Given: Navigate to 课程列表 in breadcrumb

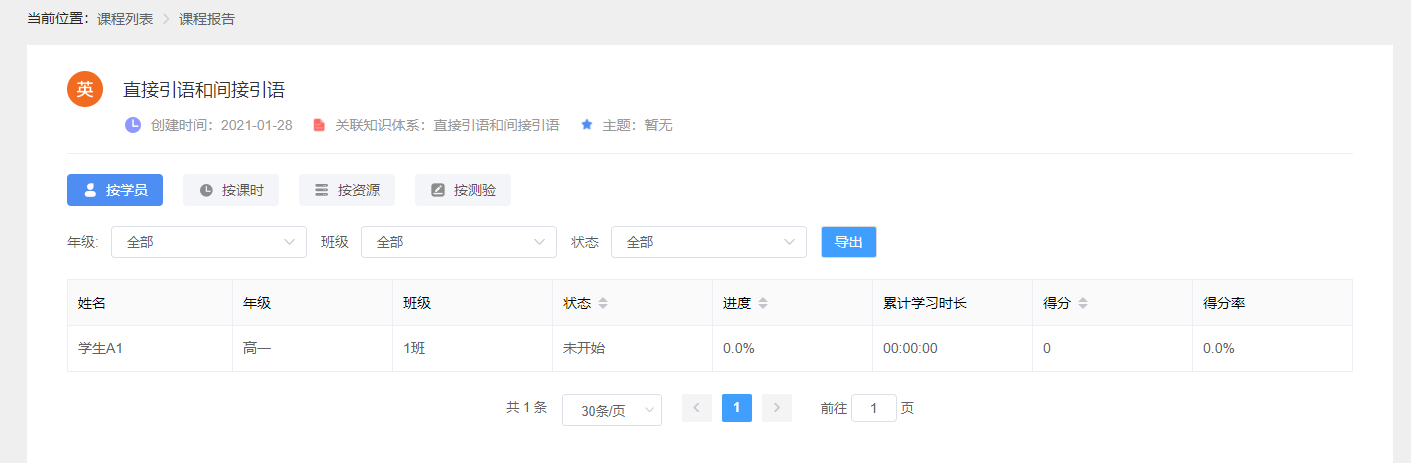Looking at the screenshot, I should point(125,19).
